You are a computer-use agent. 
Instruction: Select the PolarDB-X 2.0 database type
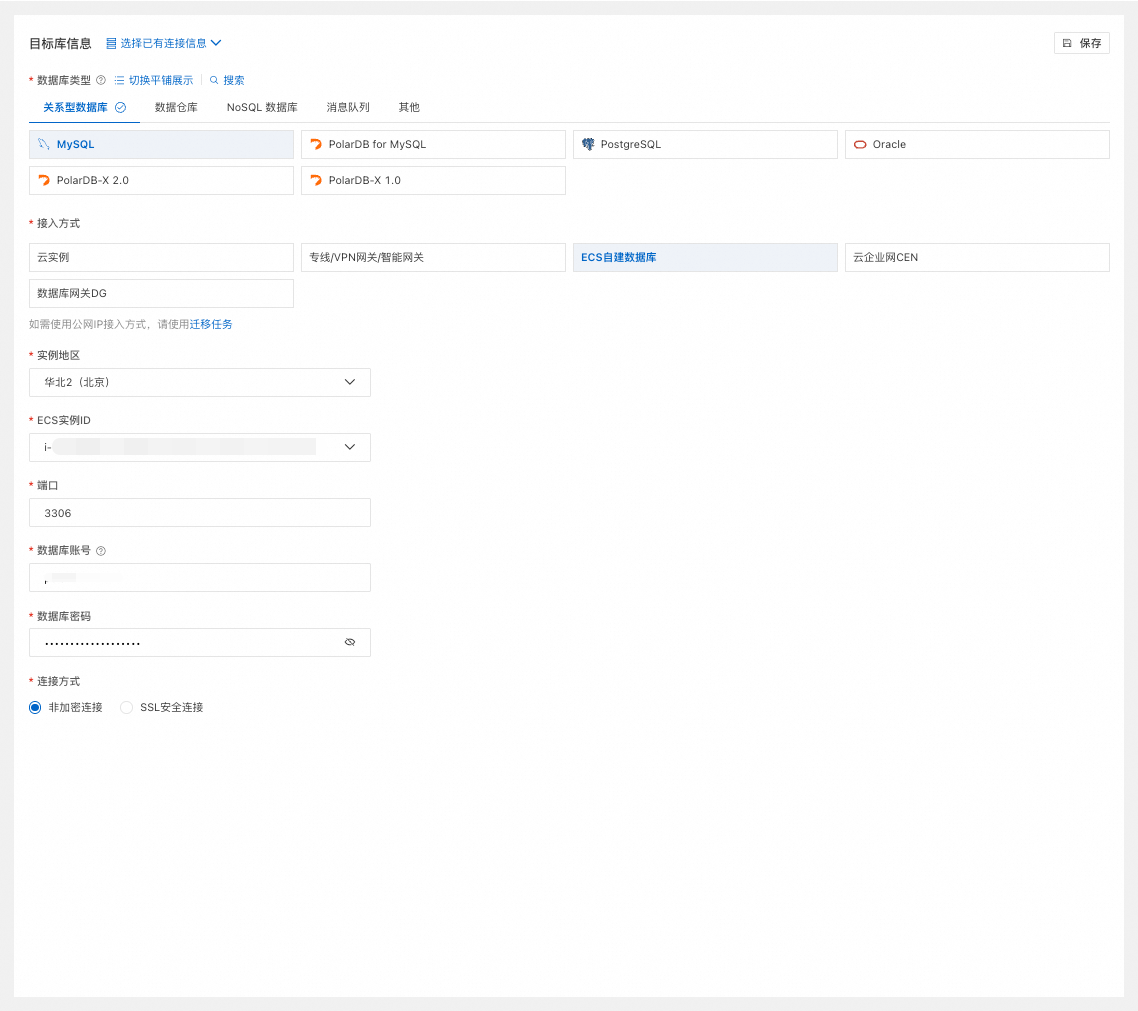tap(161, 180)
